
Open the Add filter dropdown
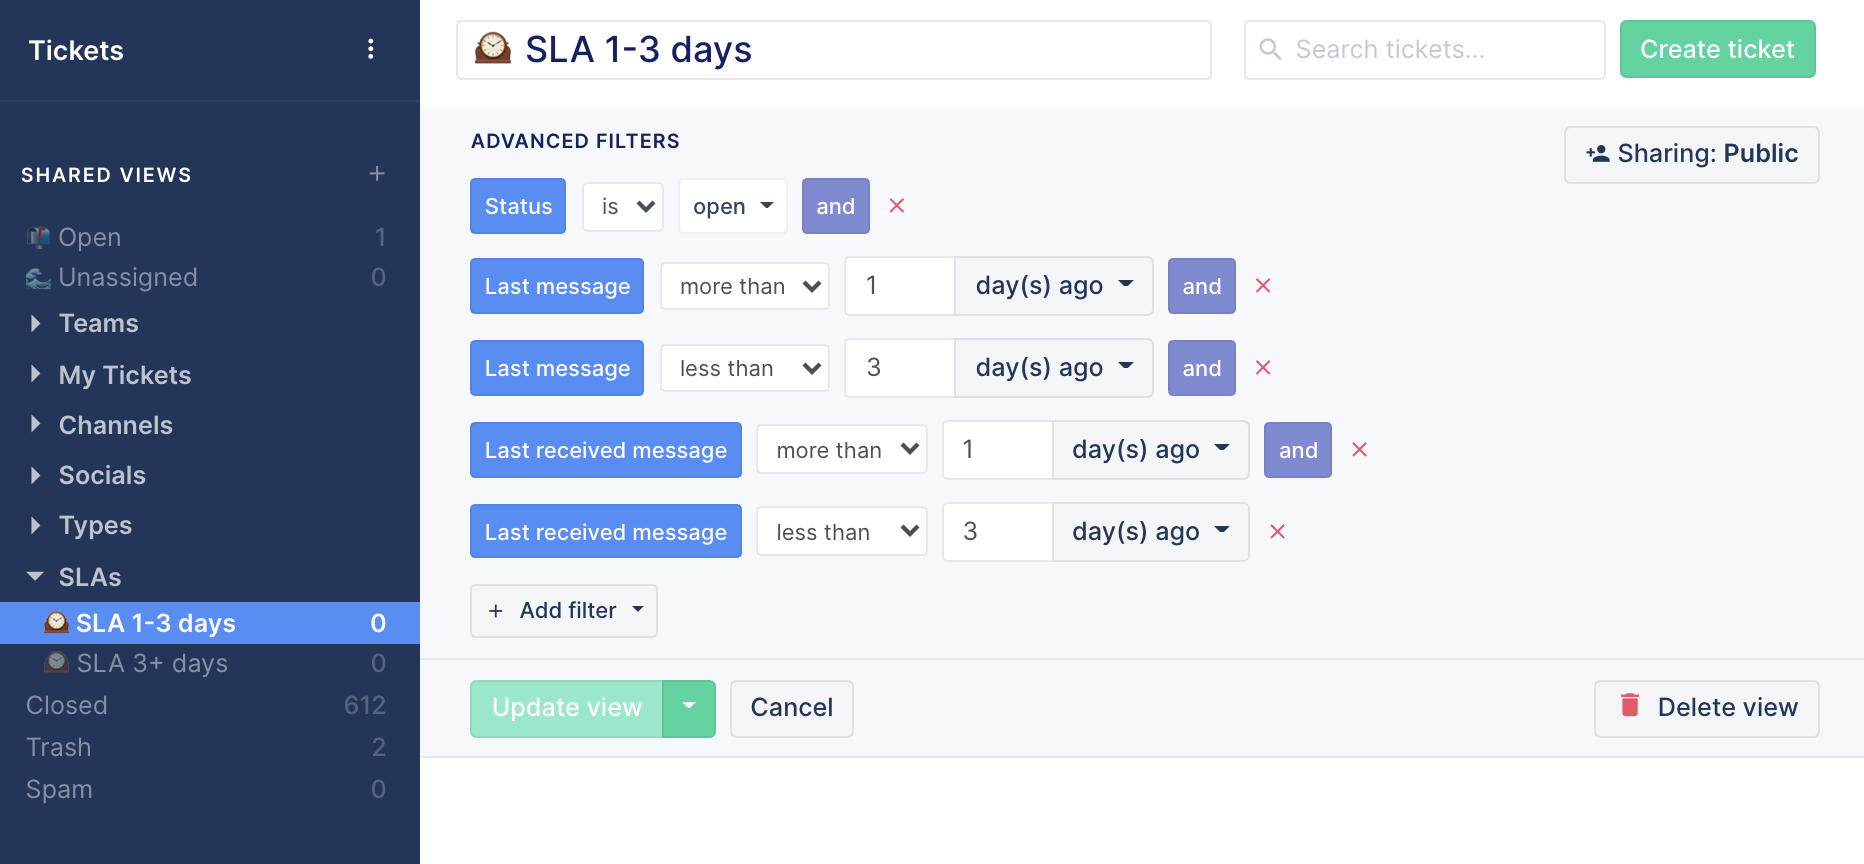563,611
